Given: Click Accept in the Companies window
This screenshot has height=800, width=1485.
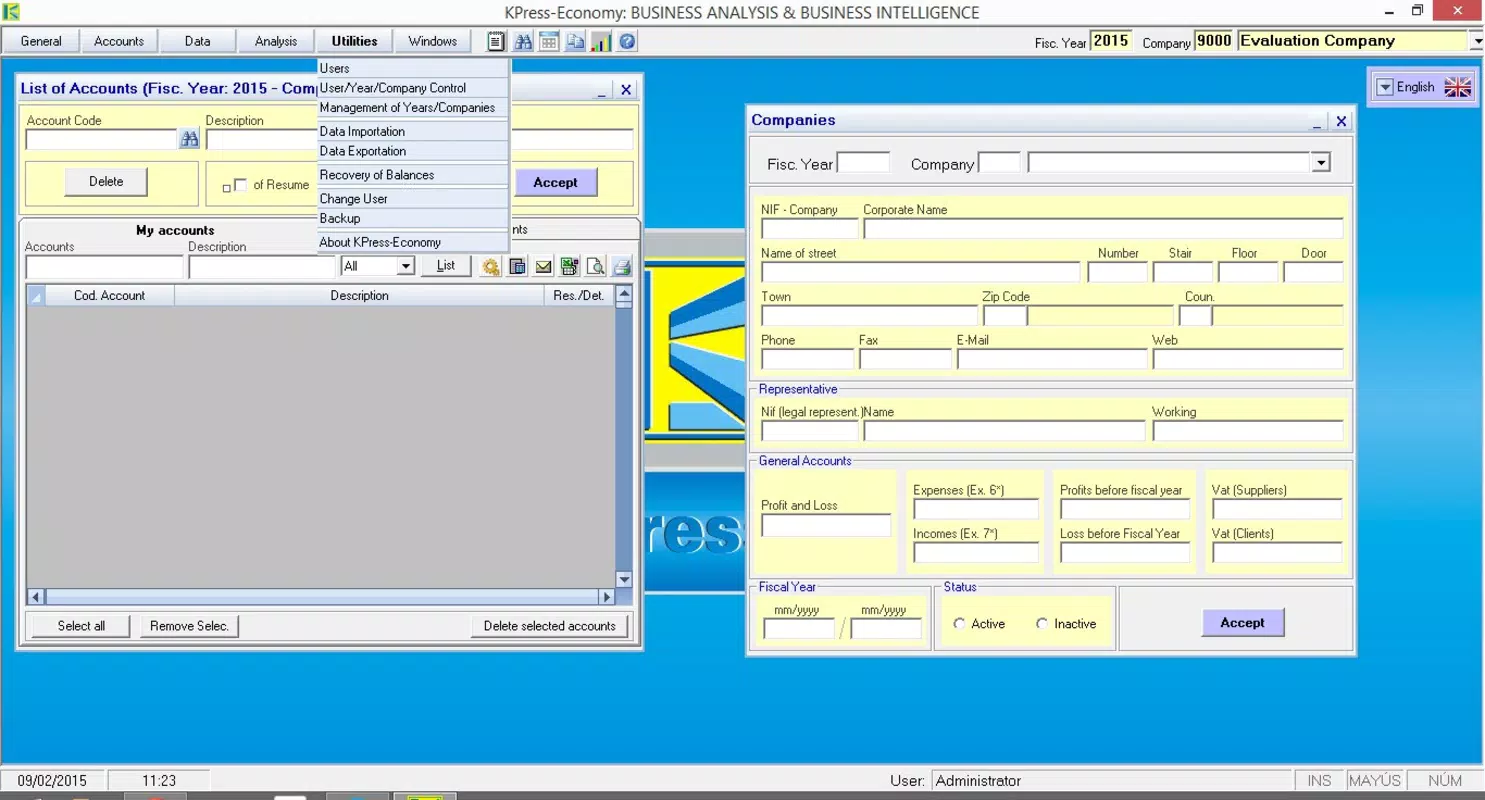Looking at the screenshot, I should pyautogui.click(x=1243, y=623).
